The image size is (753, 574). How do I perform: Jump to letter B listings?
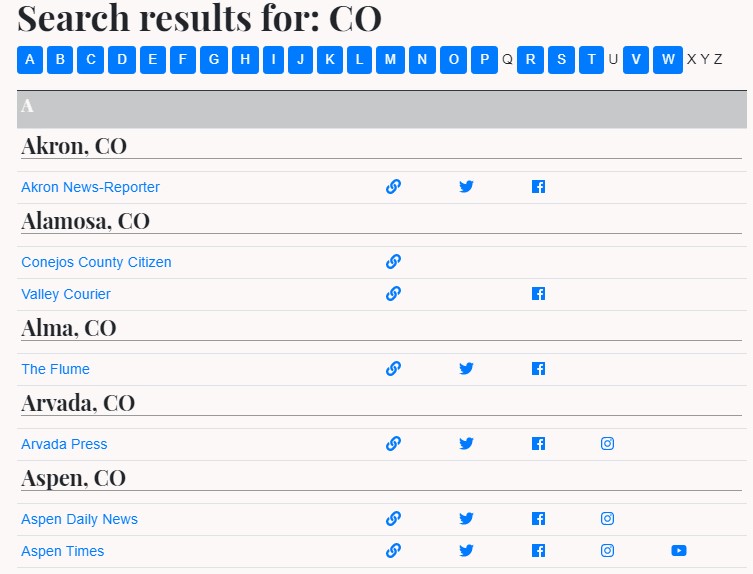60,60
